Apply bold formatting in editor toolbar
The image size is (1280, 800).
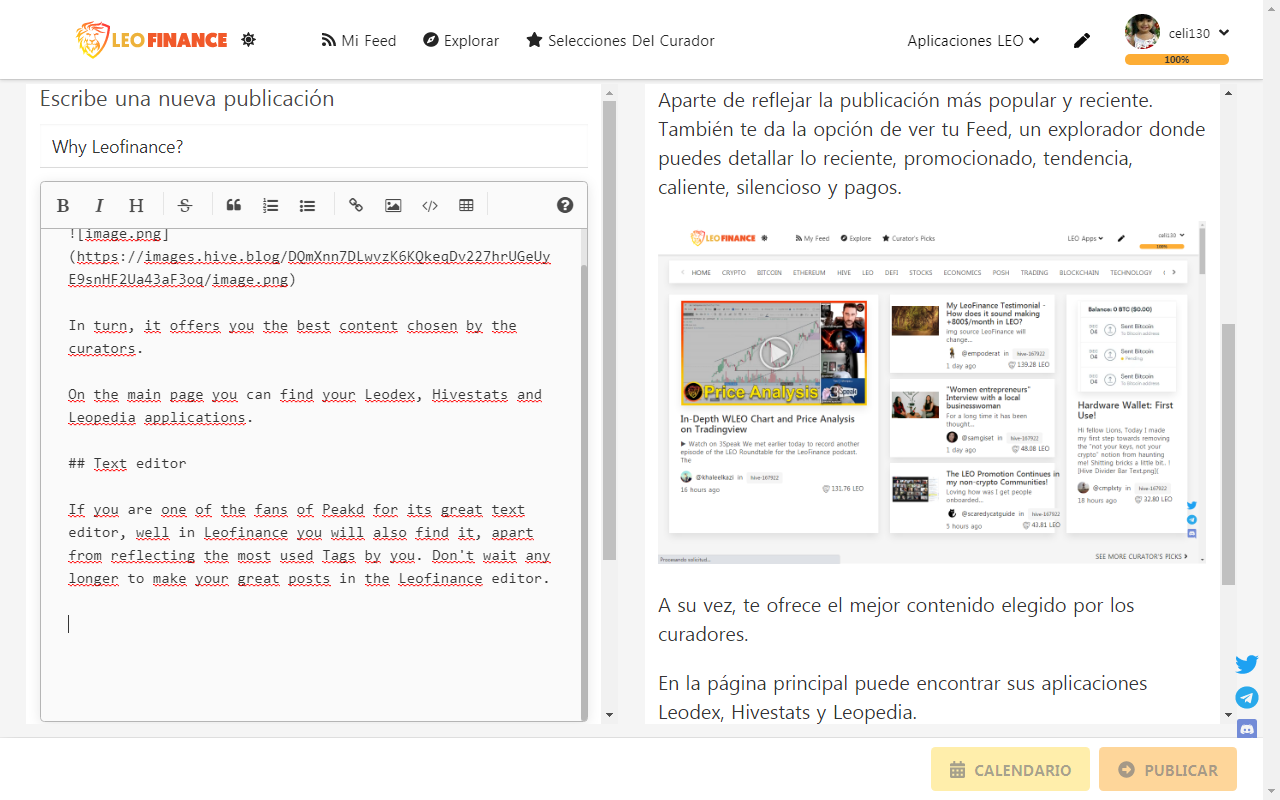pos(63,205)
